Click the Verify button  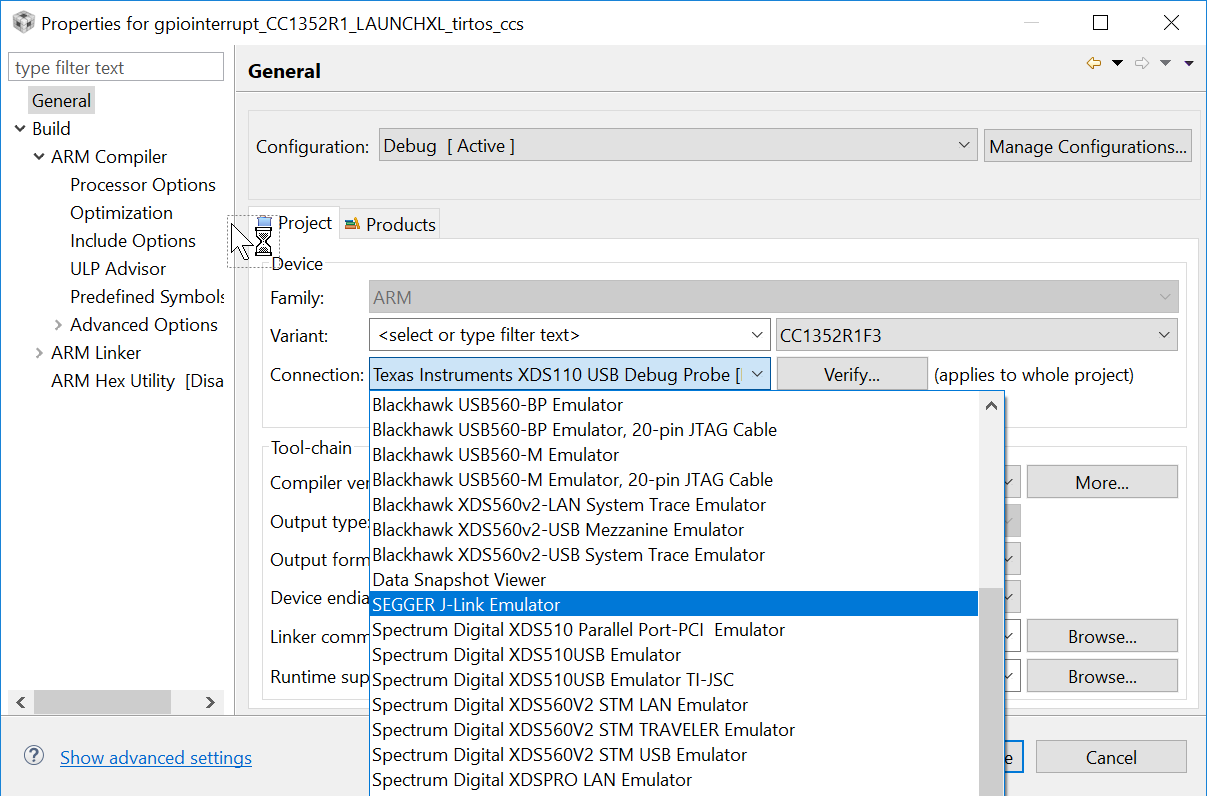(x=851, y=373)
